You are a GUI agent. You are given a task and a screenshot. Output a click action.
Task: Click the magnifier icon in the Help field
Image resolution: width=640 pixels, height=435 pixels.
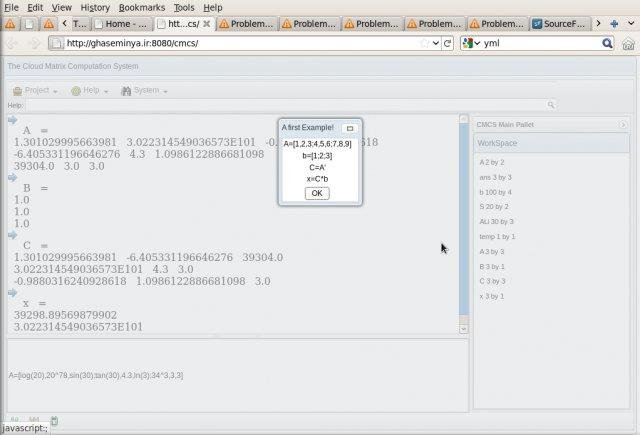pos(551,105)
